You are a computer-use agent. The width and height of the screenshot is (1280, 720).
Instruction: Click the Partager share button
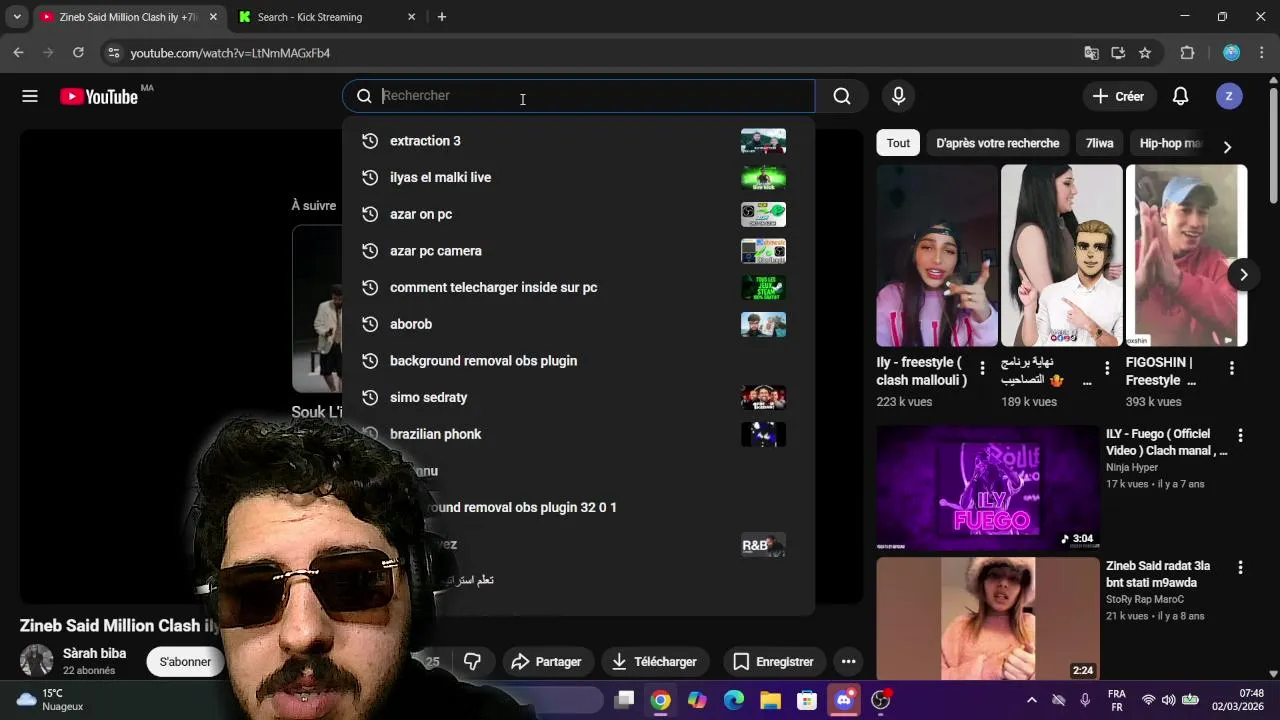[546, 662]
